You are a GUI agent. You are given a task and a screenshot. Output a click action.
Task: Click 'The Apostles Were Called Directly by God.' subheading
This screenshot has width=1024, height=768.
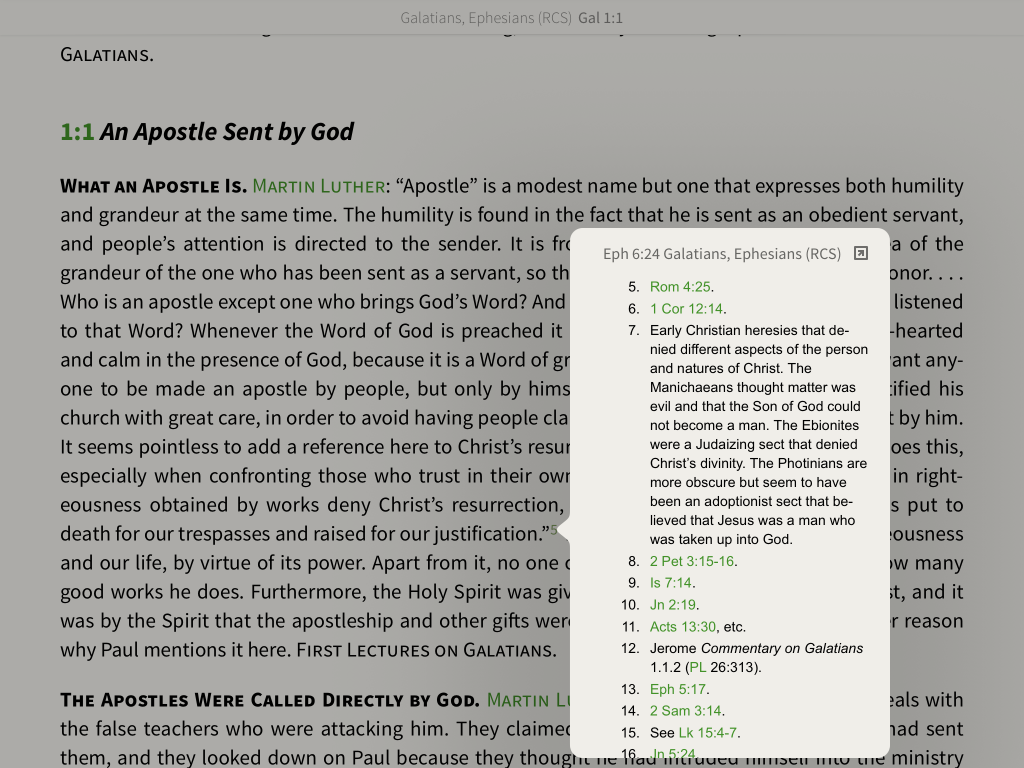tap(270, 700)
